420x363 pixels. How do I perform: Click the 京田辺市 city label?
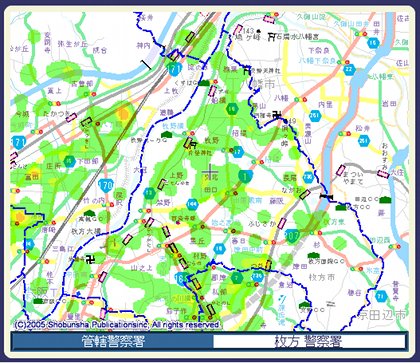pyautogui.click(x=382, y=314)
